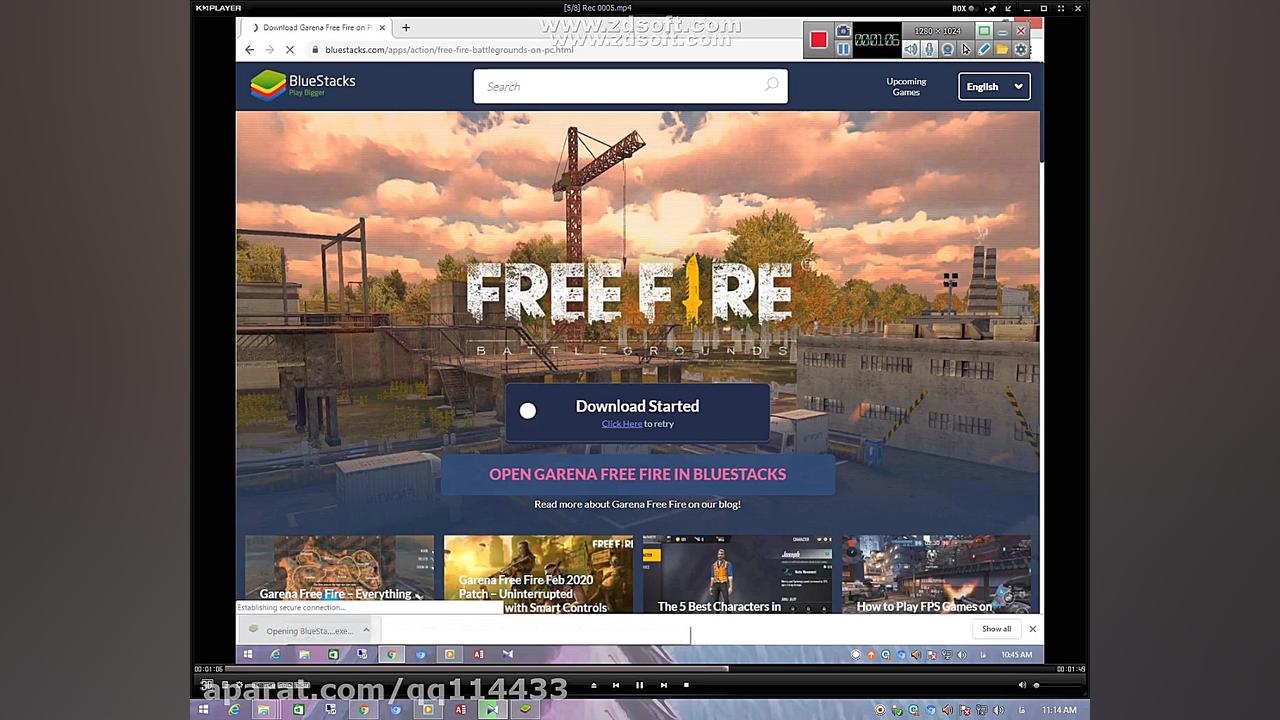This screenshot has height=720, width=1280.
Task: Click the magnifier icon in the BlueStacks search box
Action: point(771,85)
